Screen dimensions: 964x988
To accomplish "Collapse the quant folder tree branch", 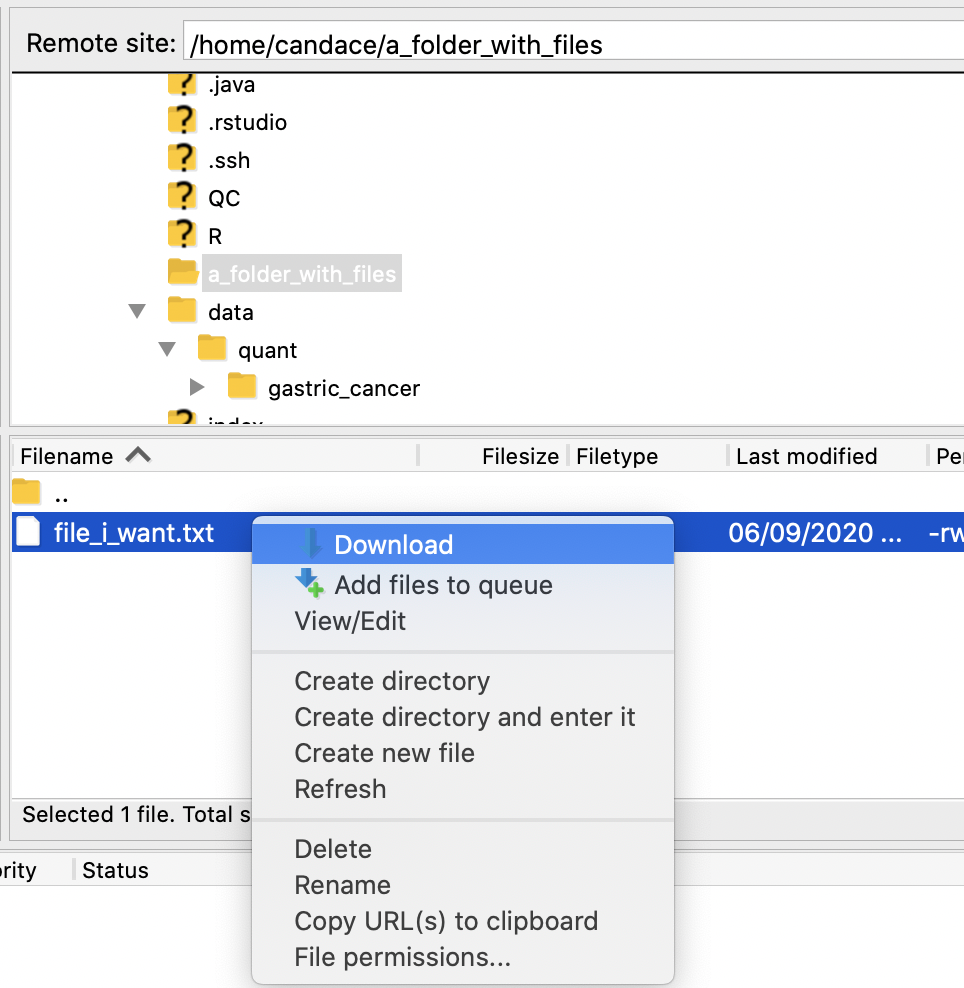I will [x=167, y=349].
